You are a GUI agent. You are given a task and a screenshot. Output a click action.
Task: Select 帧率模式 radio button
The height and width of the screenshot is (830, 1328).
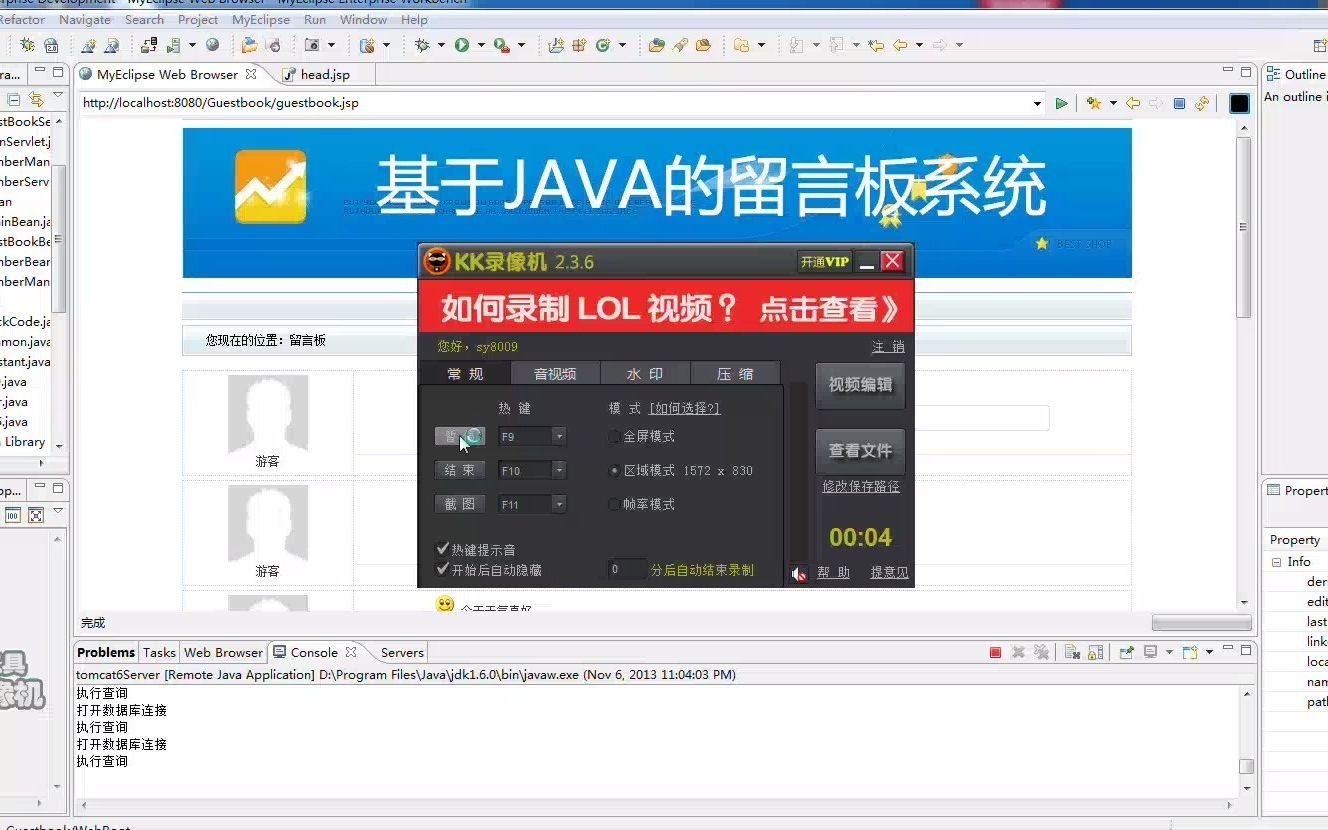(x=614, y=505)
